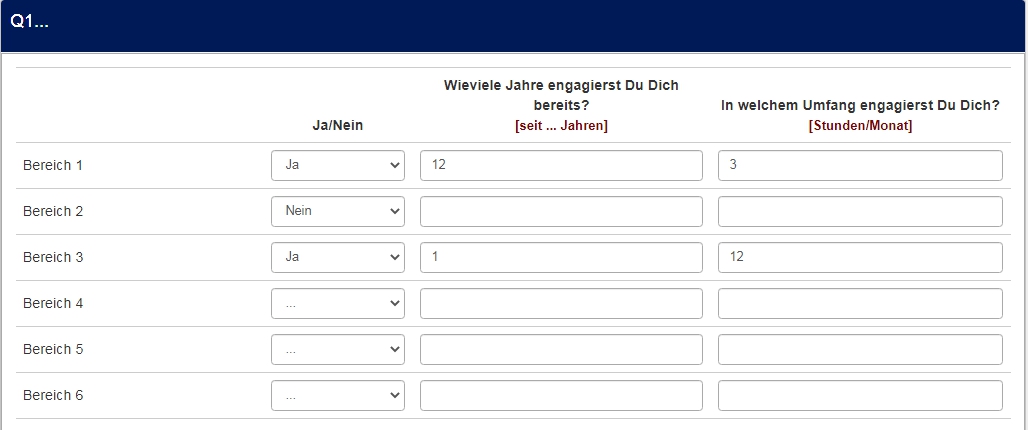Focus the years field containing 12 for Bereich 1

click(561, 165)
